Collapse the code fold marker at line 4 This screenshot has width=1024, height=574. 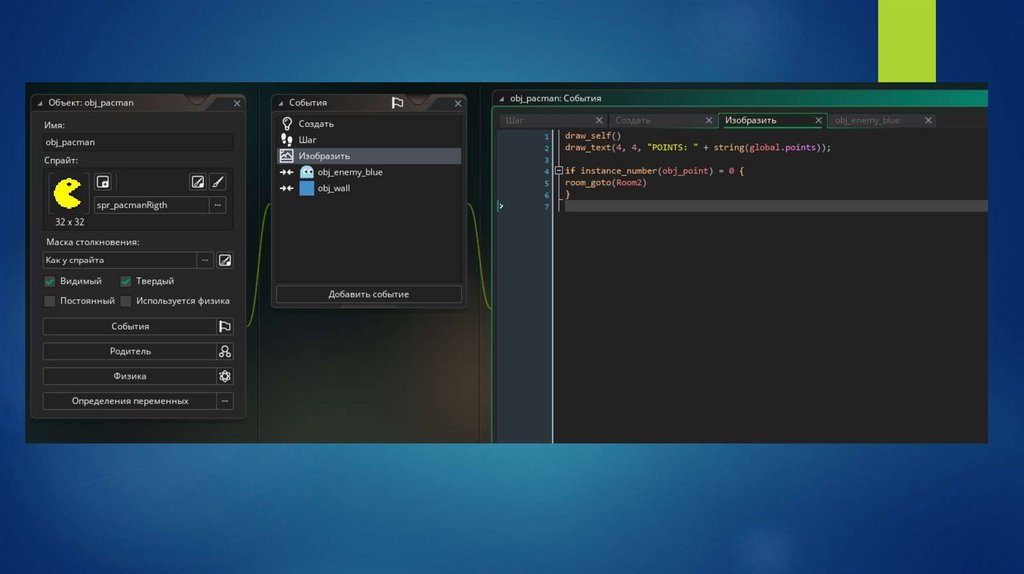click(558, 171)
